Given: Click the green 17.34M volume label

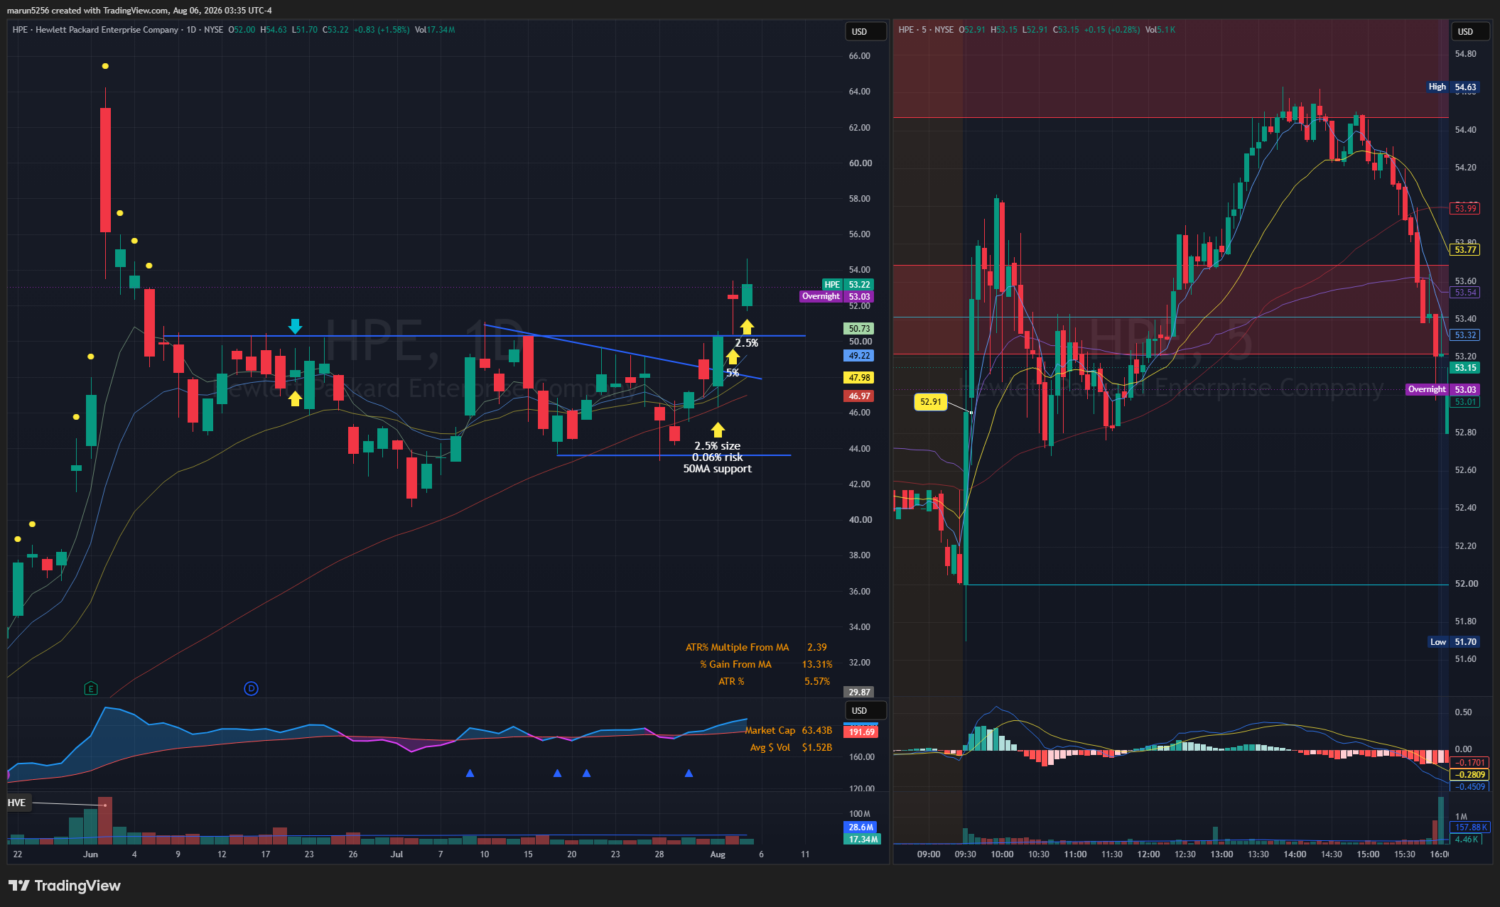Looking at the screenshot, I should [x=861, y=839].
